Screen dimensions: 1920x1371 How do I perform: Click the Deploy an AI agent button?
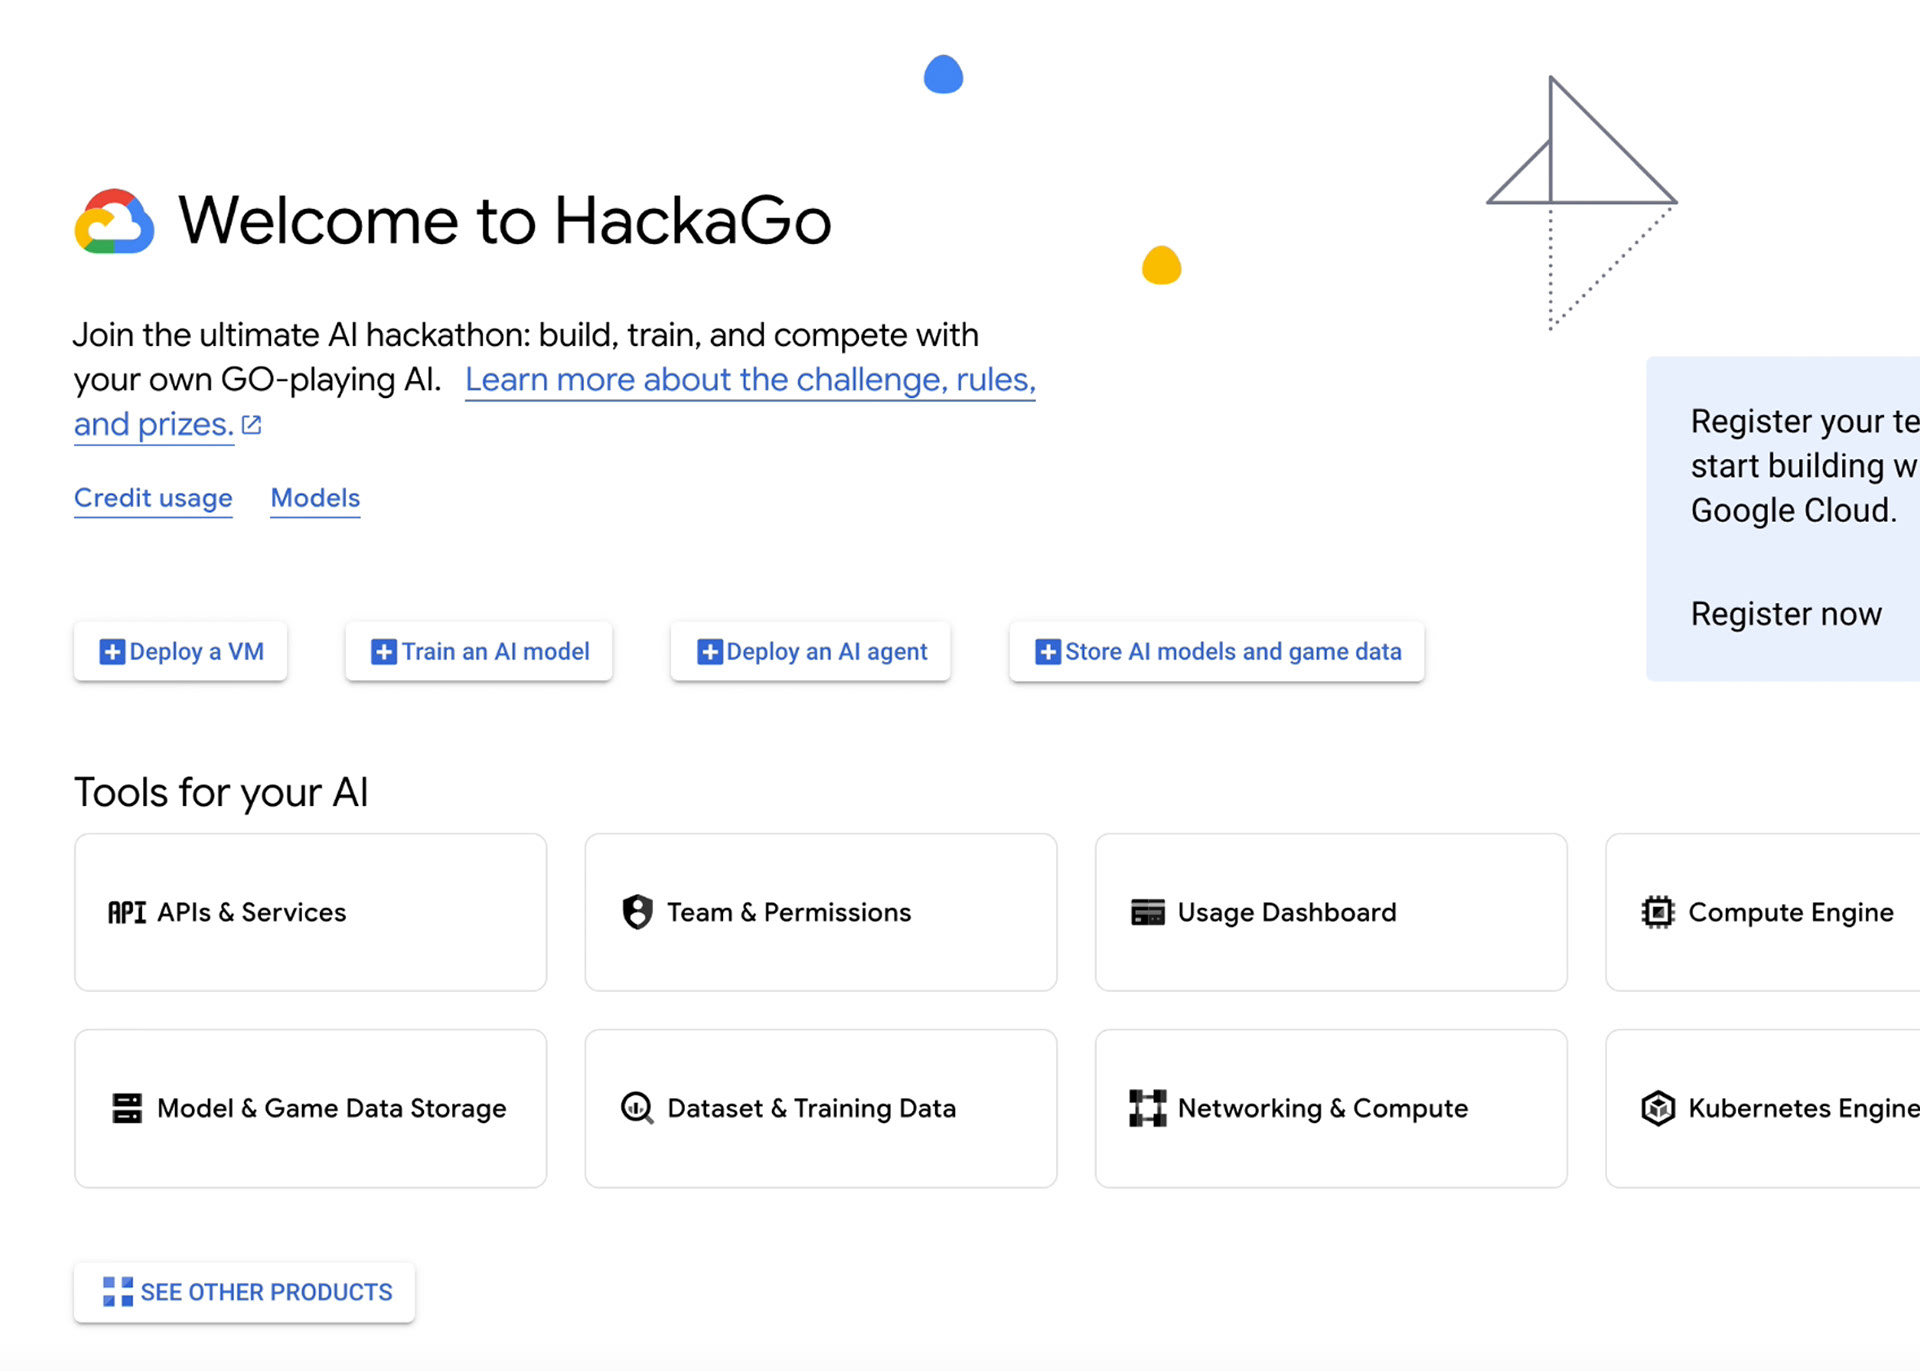coord(811,652)
